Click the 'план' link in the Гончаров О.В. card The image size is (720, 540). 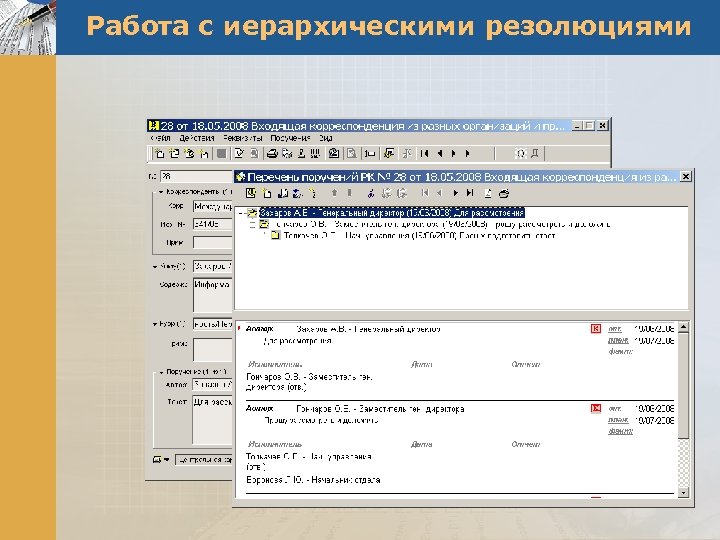618,420
